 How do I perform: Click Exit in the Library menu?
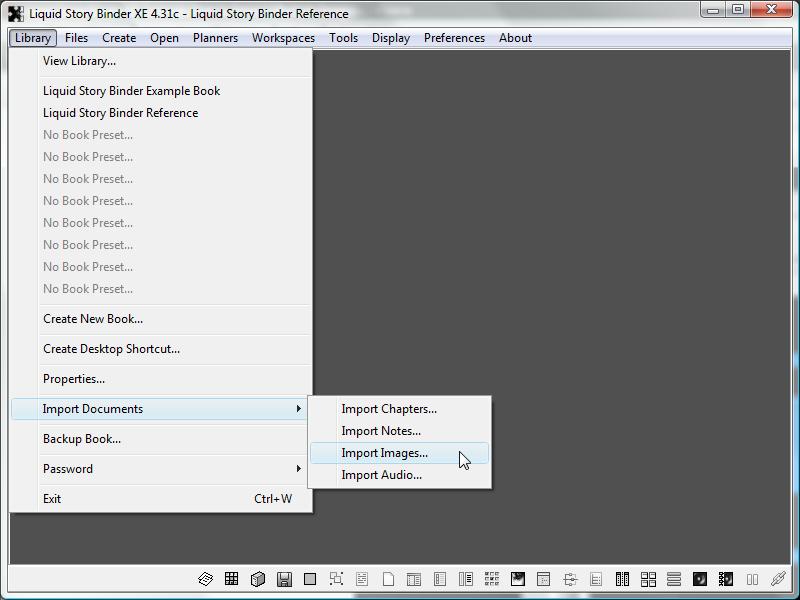click(52, 499)
